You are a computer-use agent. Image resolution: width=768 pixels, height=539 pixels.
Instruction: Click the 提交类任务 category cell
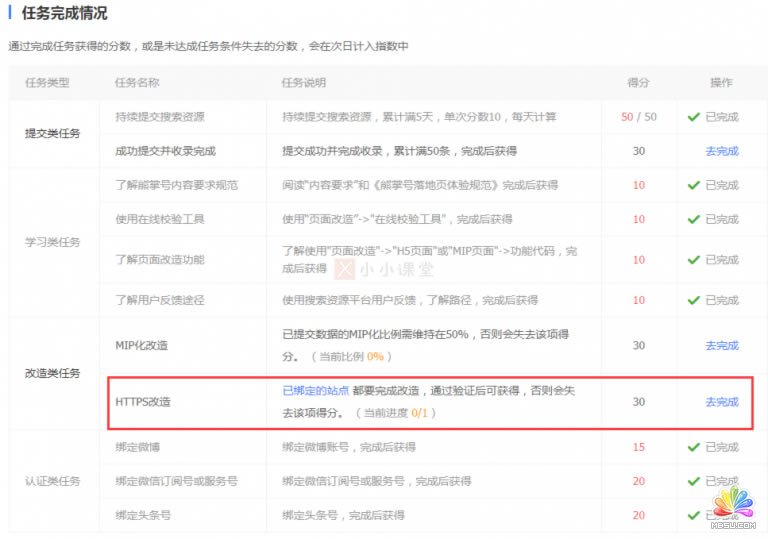click(x=52, y=133)
